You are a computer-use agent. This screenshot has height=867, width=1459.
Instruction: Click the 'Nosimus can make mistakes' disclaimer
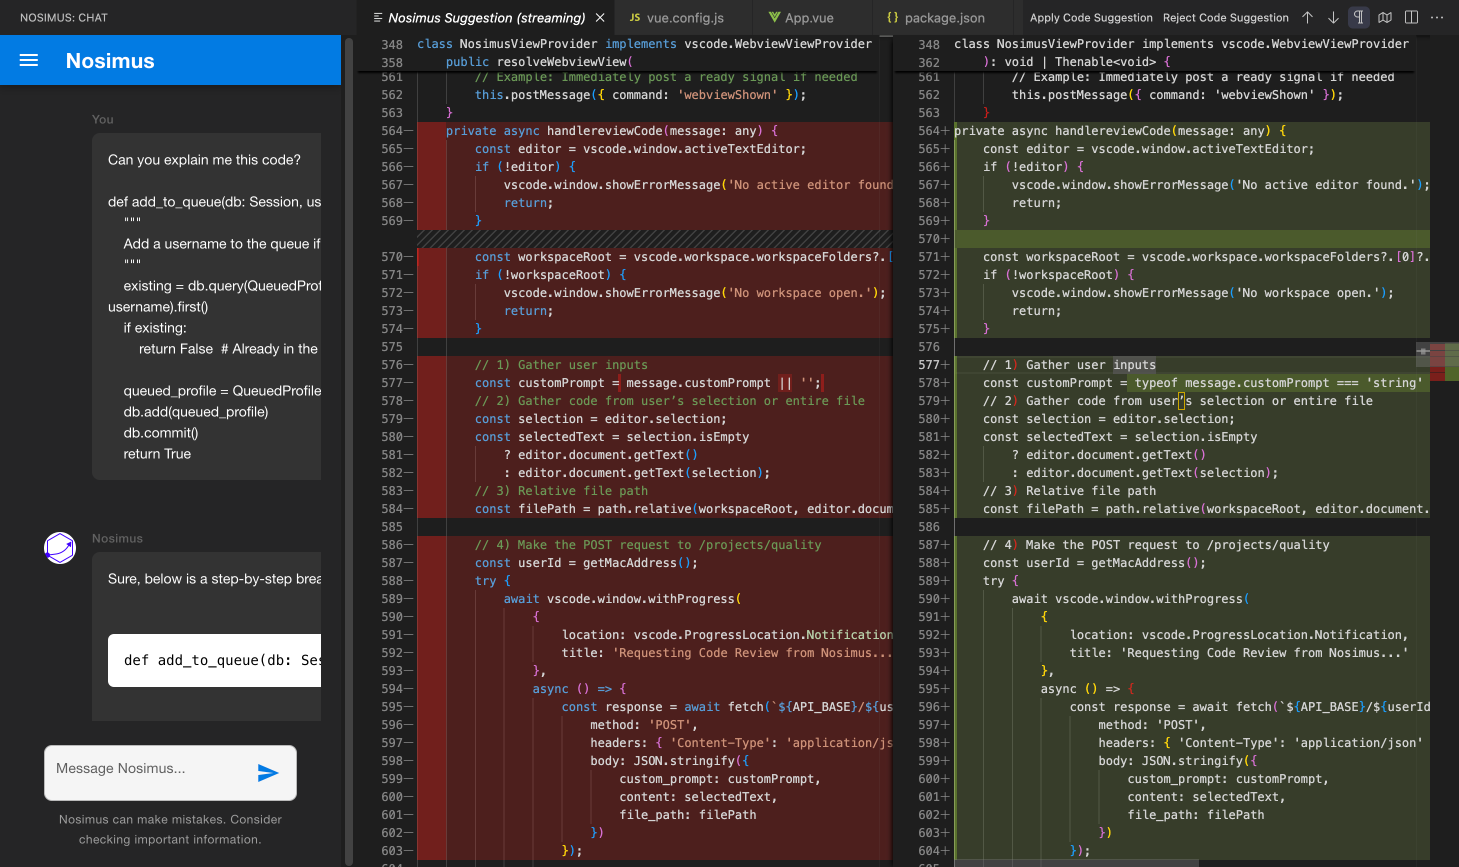tap(170, 829)
